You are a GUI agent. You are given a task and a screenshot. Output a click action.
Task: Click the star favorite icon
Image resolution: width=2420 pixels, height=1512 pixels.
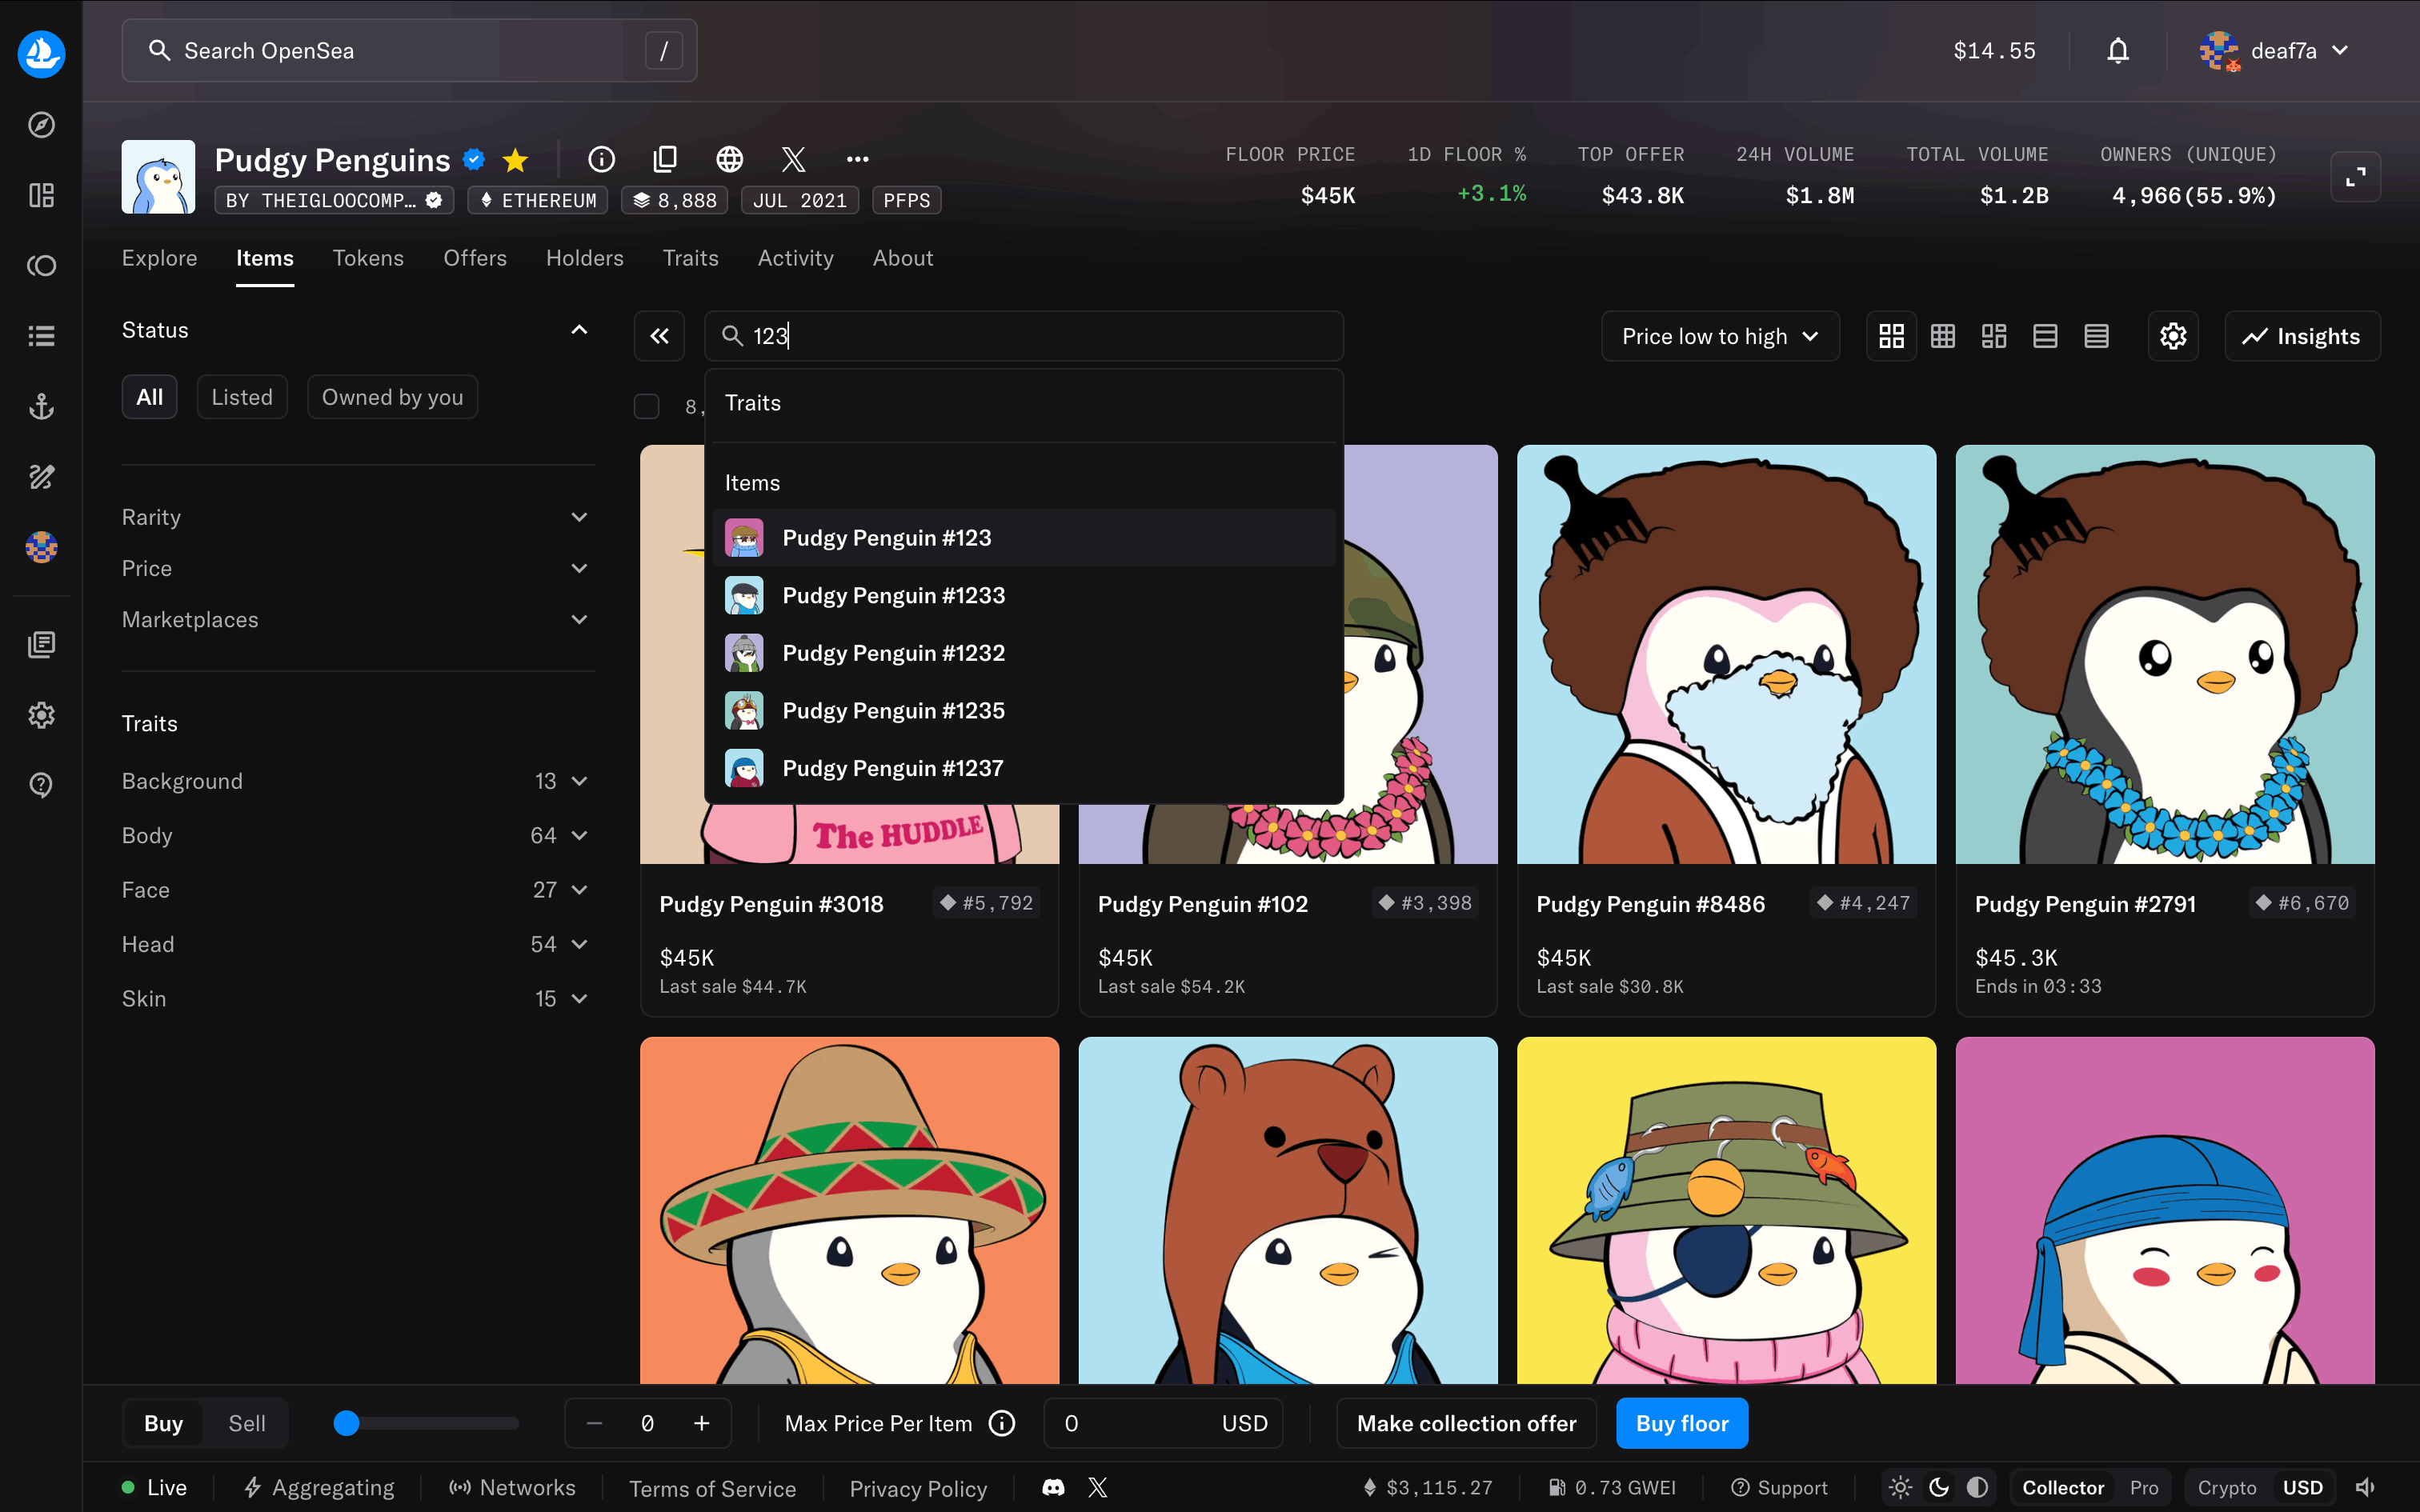pos(515,160)
